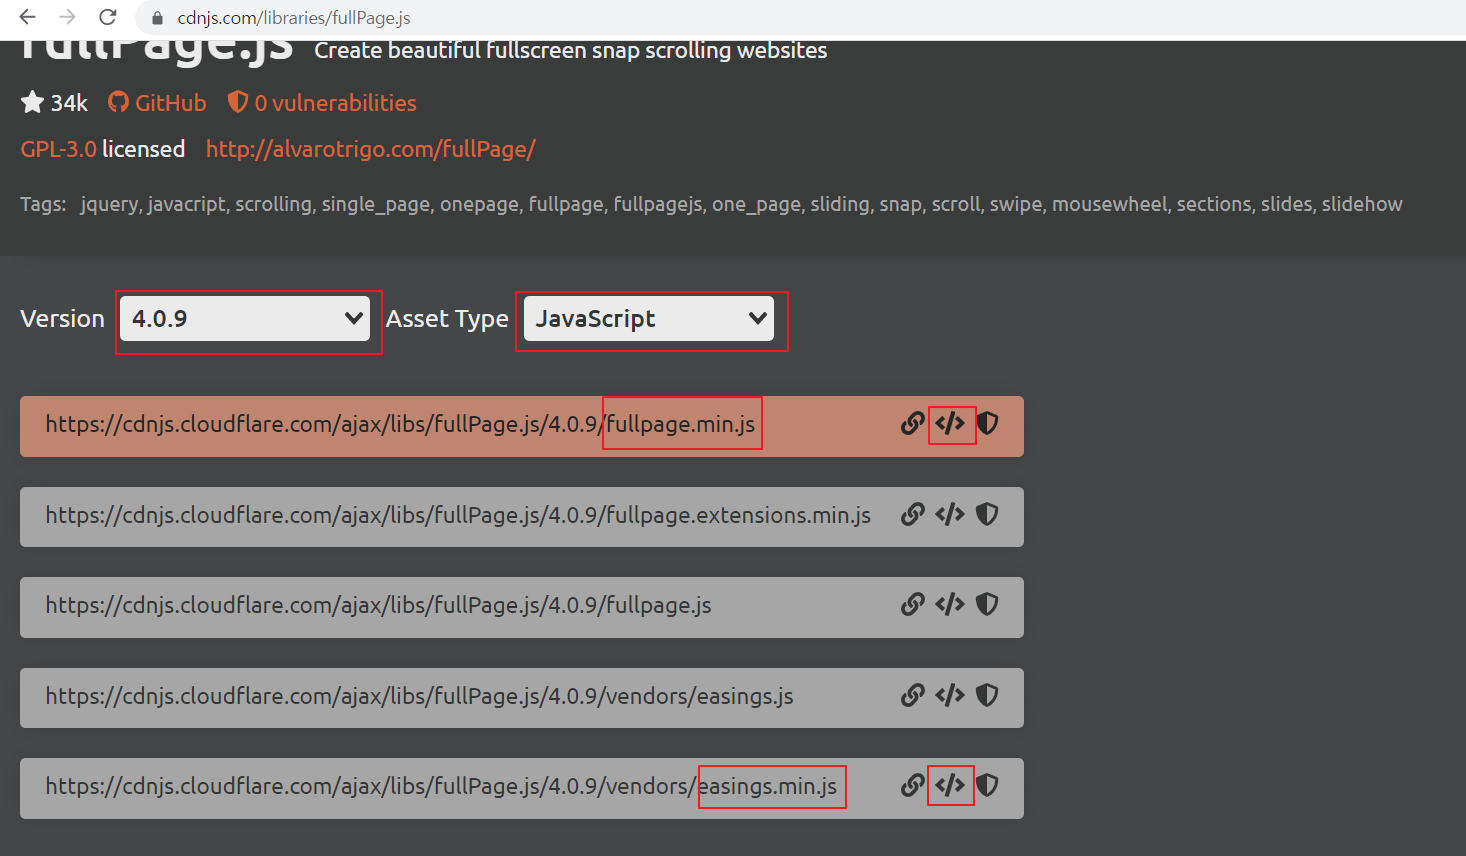Open the 0 vulnerabilities link
Image resolution: width=1466 pixels, height=856 pixels.
pos(322,103)
